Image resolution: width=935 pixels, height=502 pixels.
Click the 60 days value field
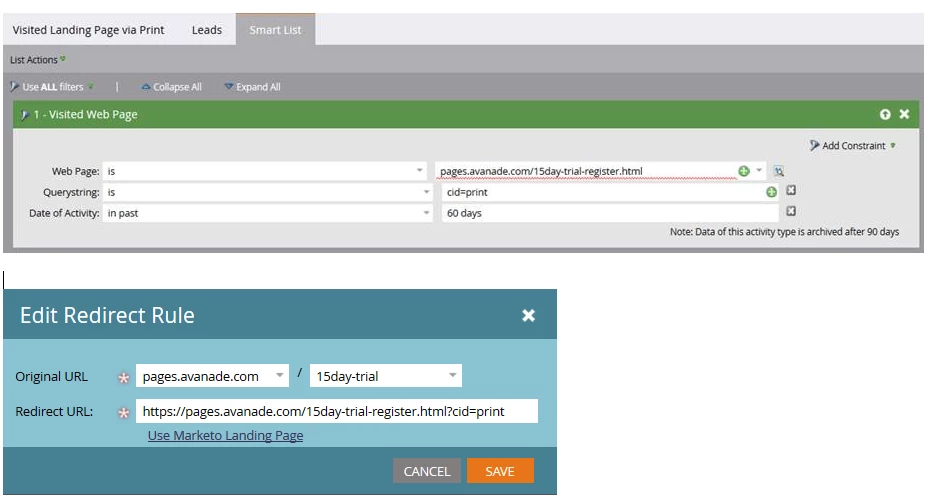(610, 213)
